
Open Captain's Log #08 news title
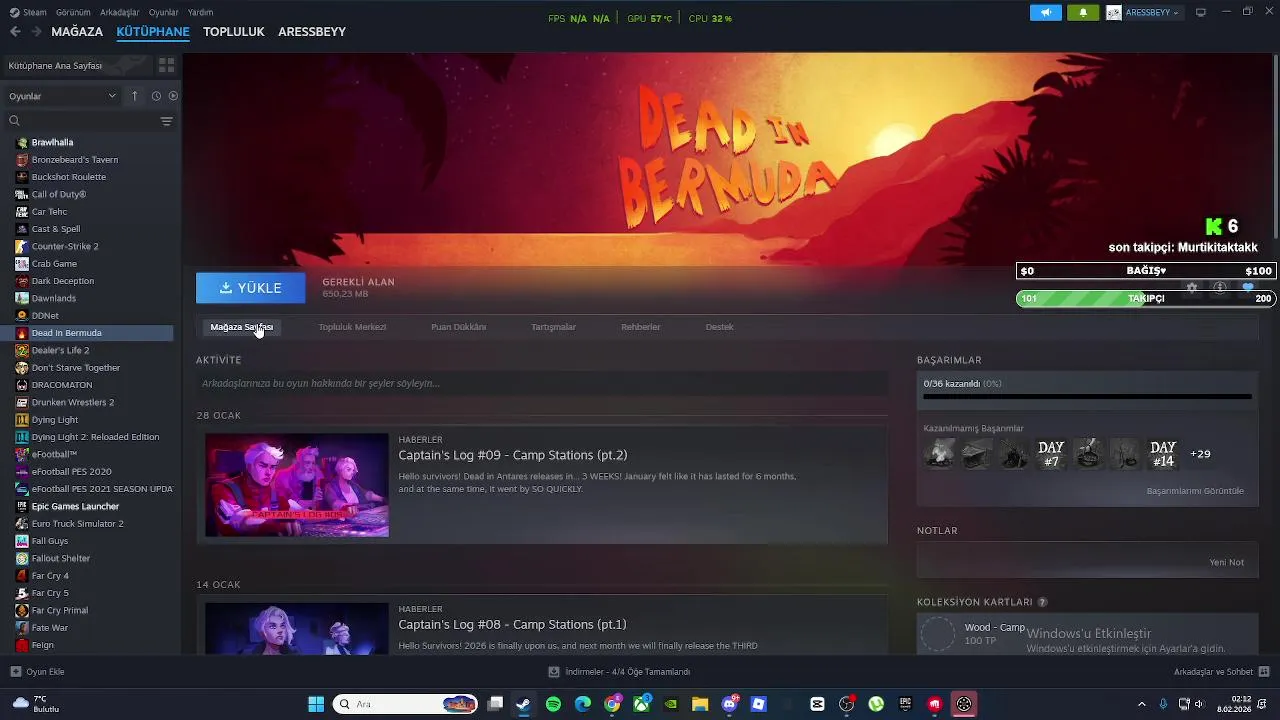pyautogui.click(x=512, y=625)
